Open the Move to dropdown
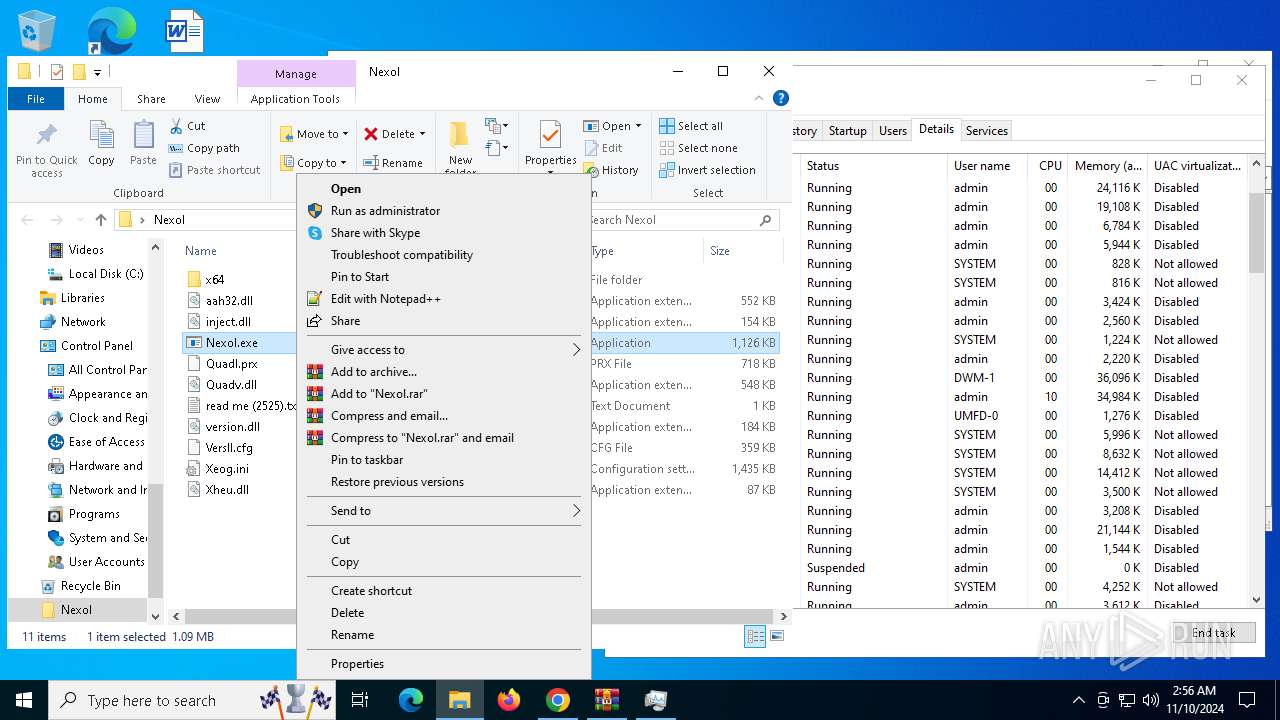Viewport: 1280px width, 720px height. [x=314, y=134]
